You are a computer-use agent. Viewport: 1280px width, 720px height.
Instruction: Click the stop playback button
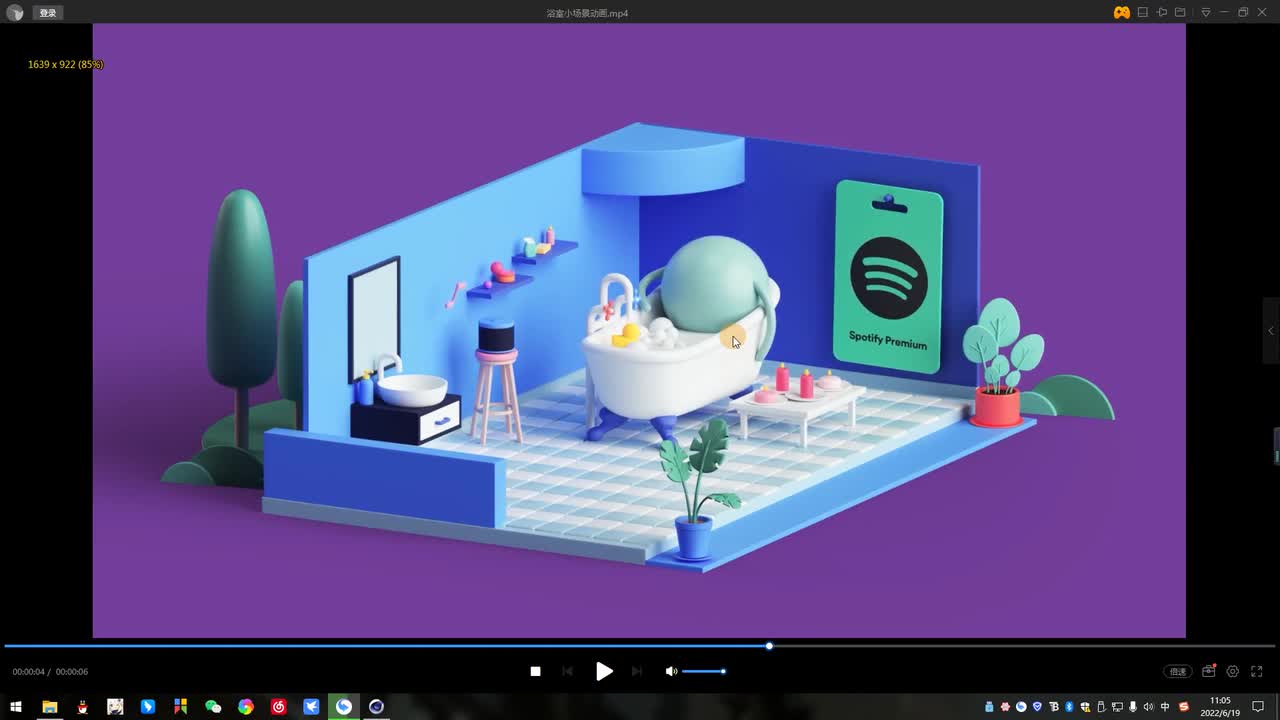click(x=535, y=671)
